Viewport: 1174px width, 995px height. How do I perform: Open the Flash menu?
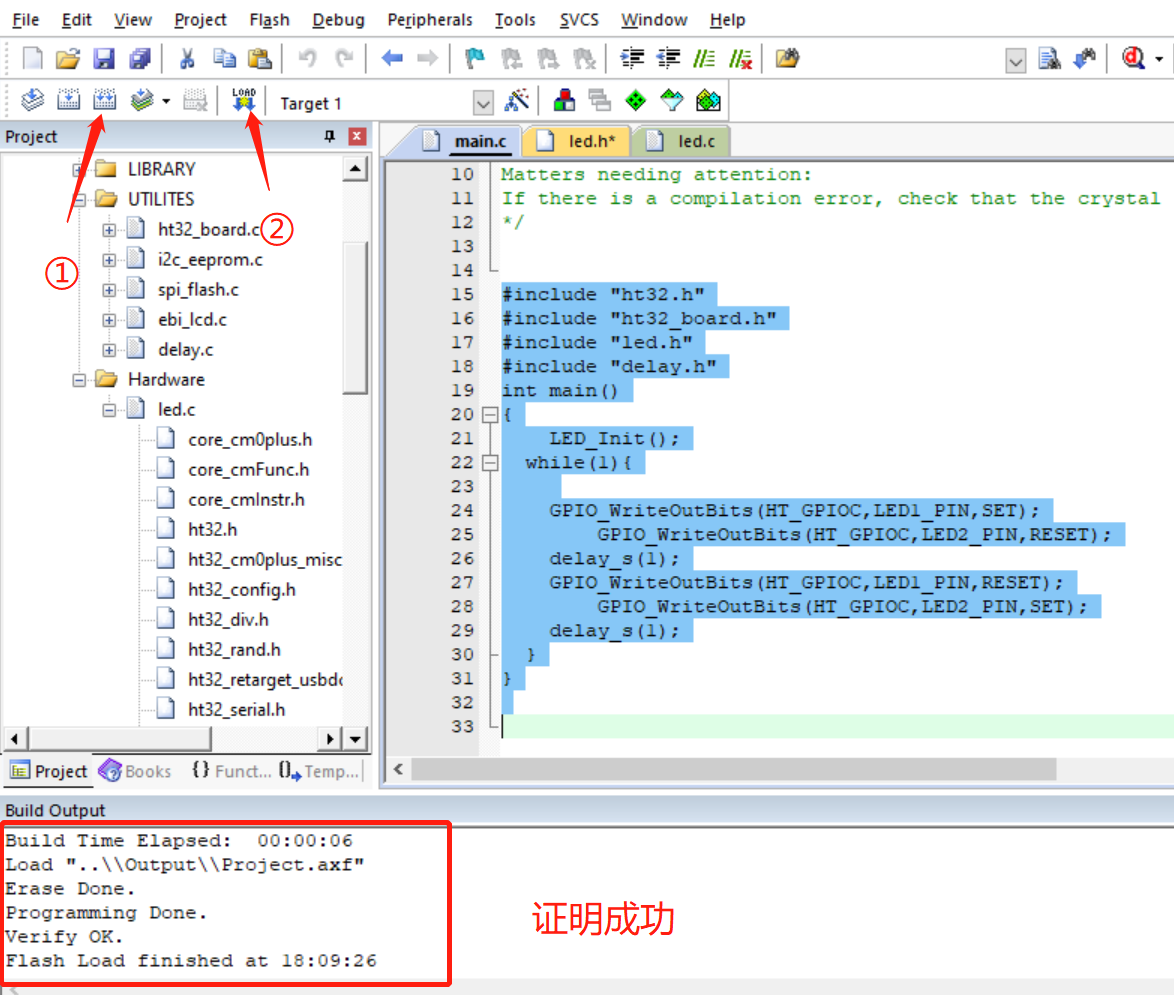point(270,19)
